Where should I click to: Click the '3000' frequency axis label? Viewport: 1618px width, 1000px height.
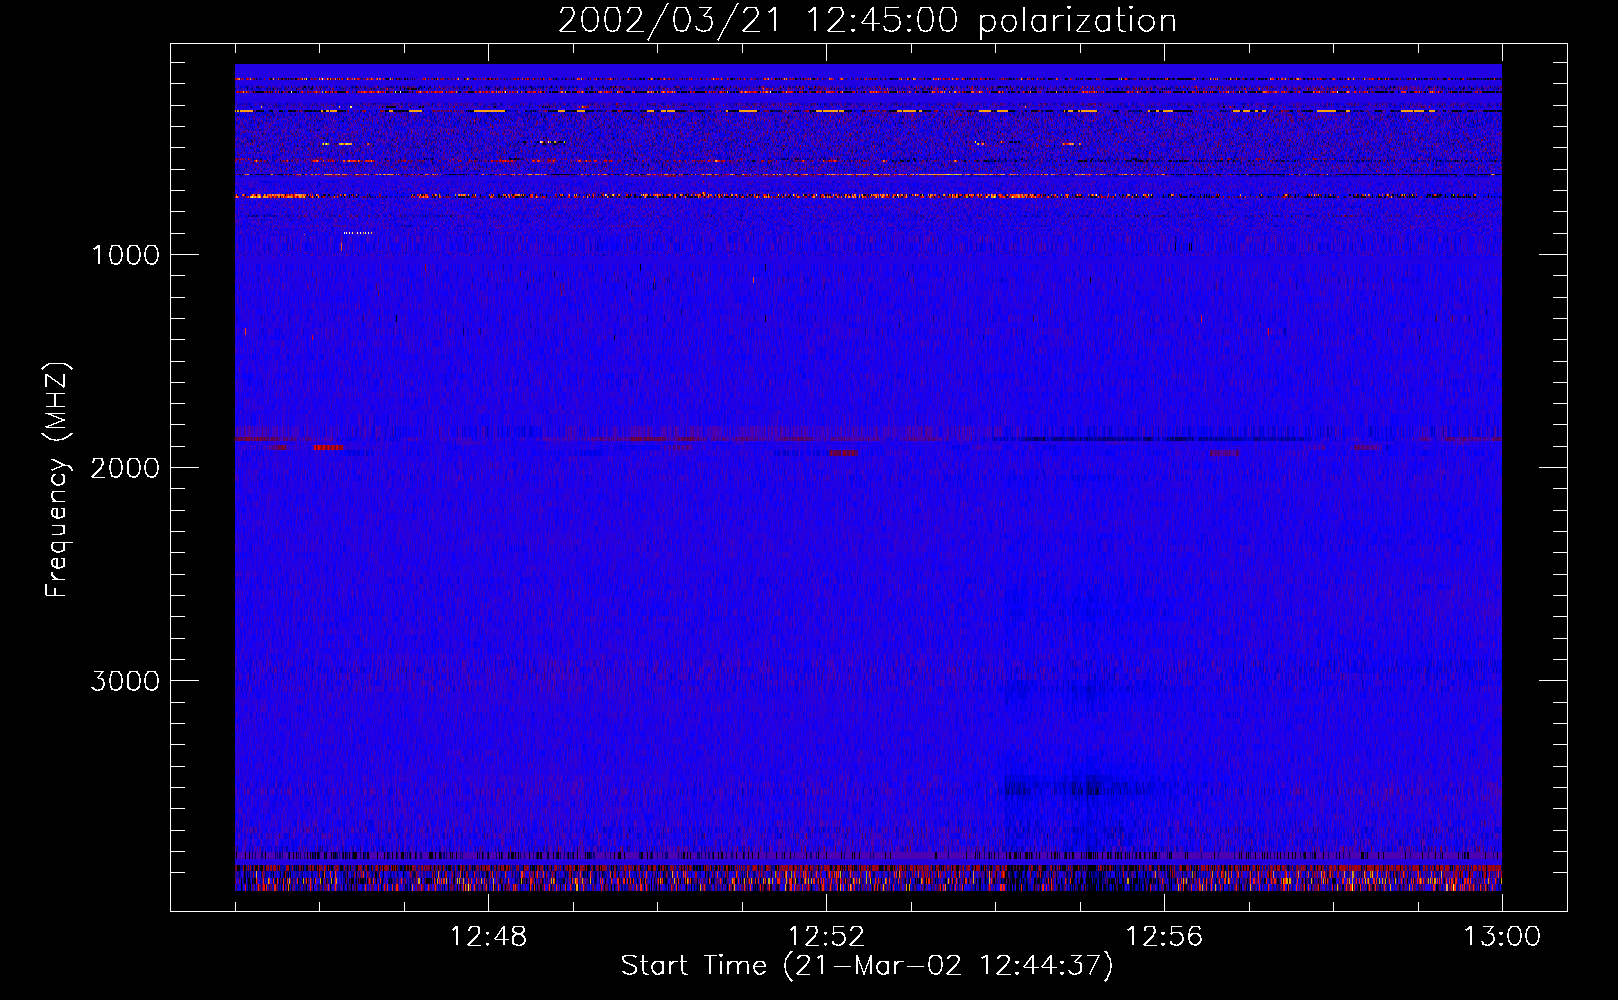click(125, 681)
